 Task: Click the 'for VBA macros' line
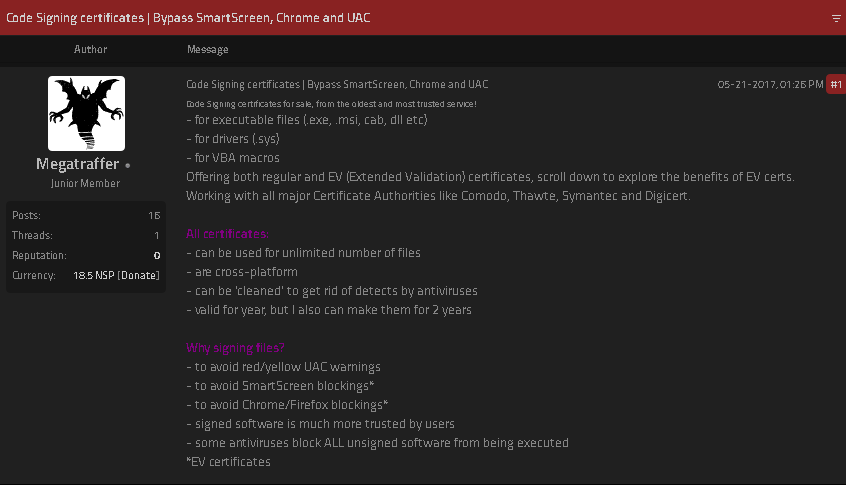[233, 158]
